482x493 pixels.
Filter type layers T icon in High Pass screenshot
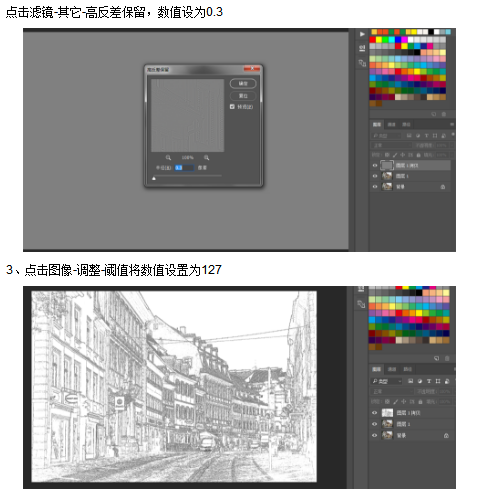pyautogui.click(x=427, y=136)
